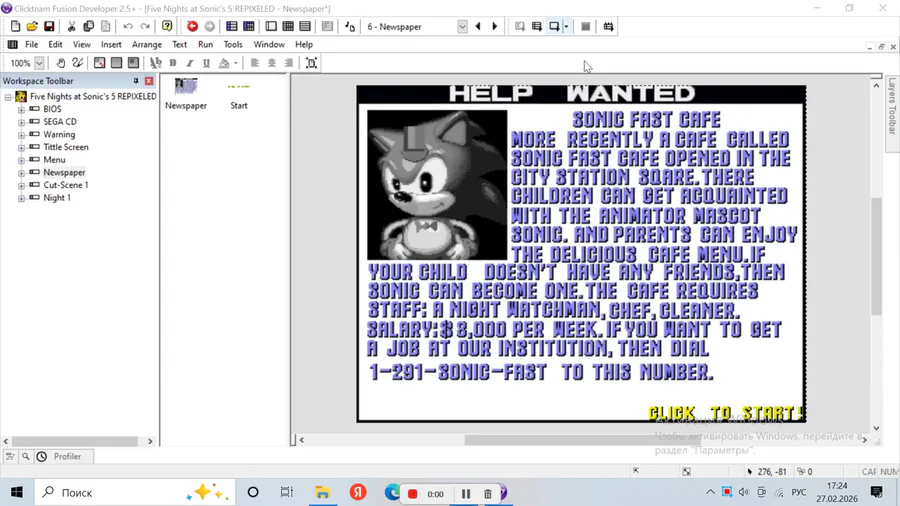Open the Run menu
This screenshot has width=900, height=506.
[x=205, y=44]
